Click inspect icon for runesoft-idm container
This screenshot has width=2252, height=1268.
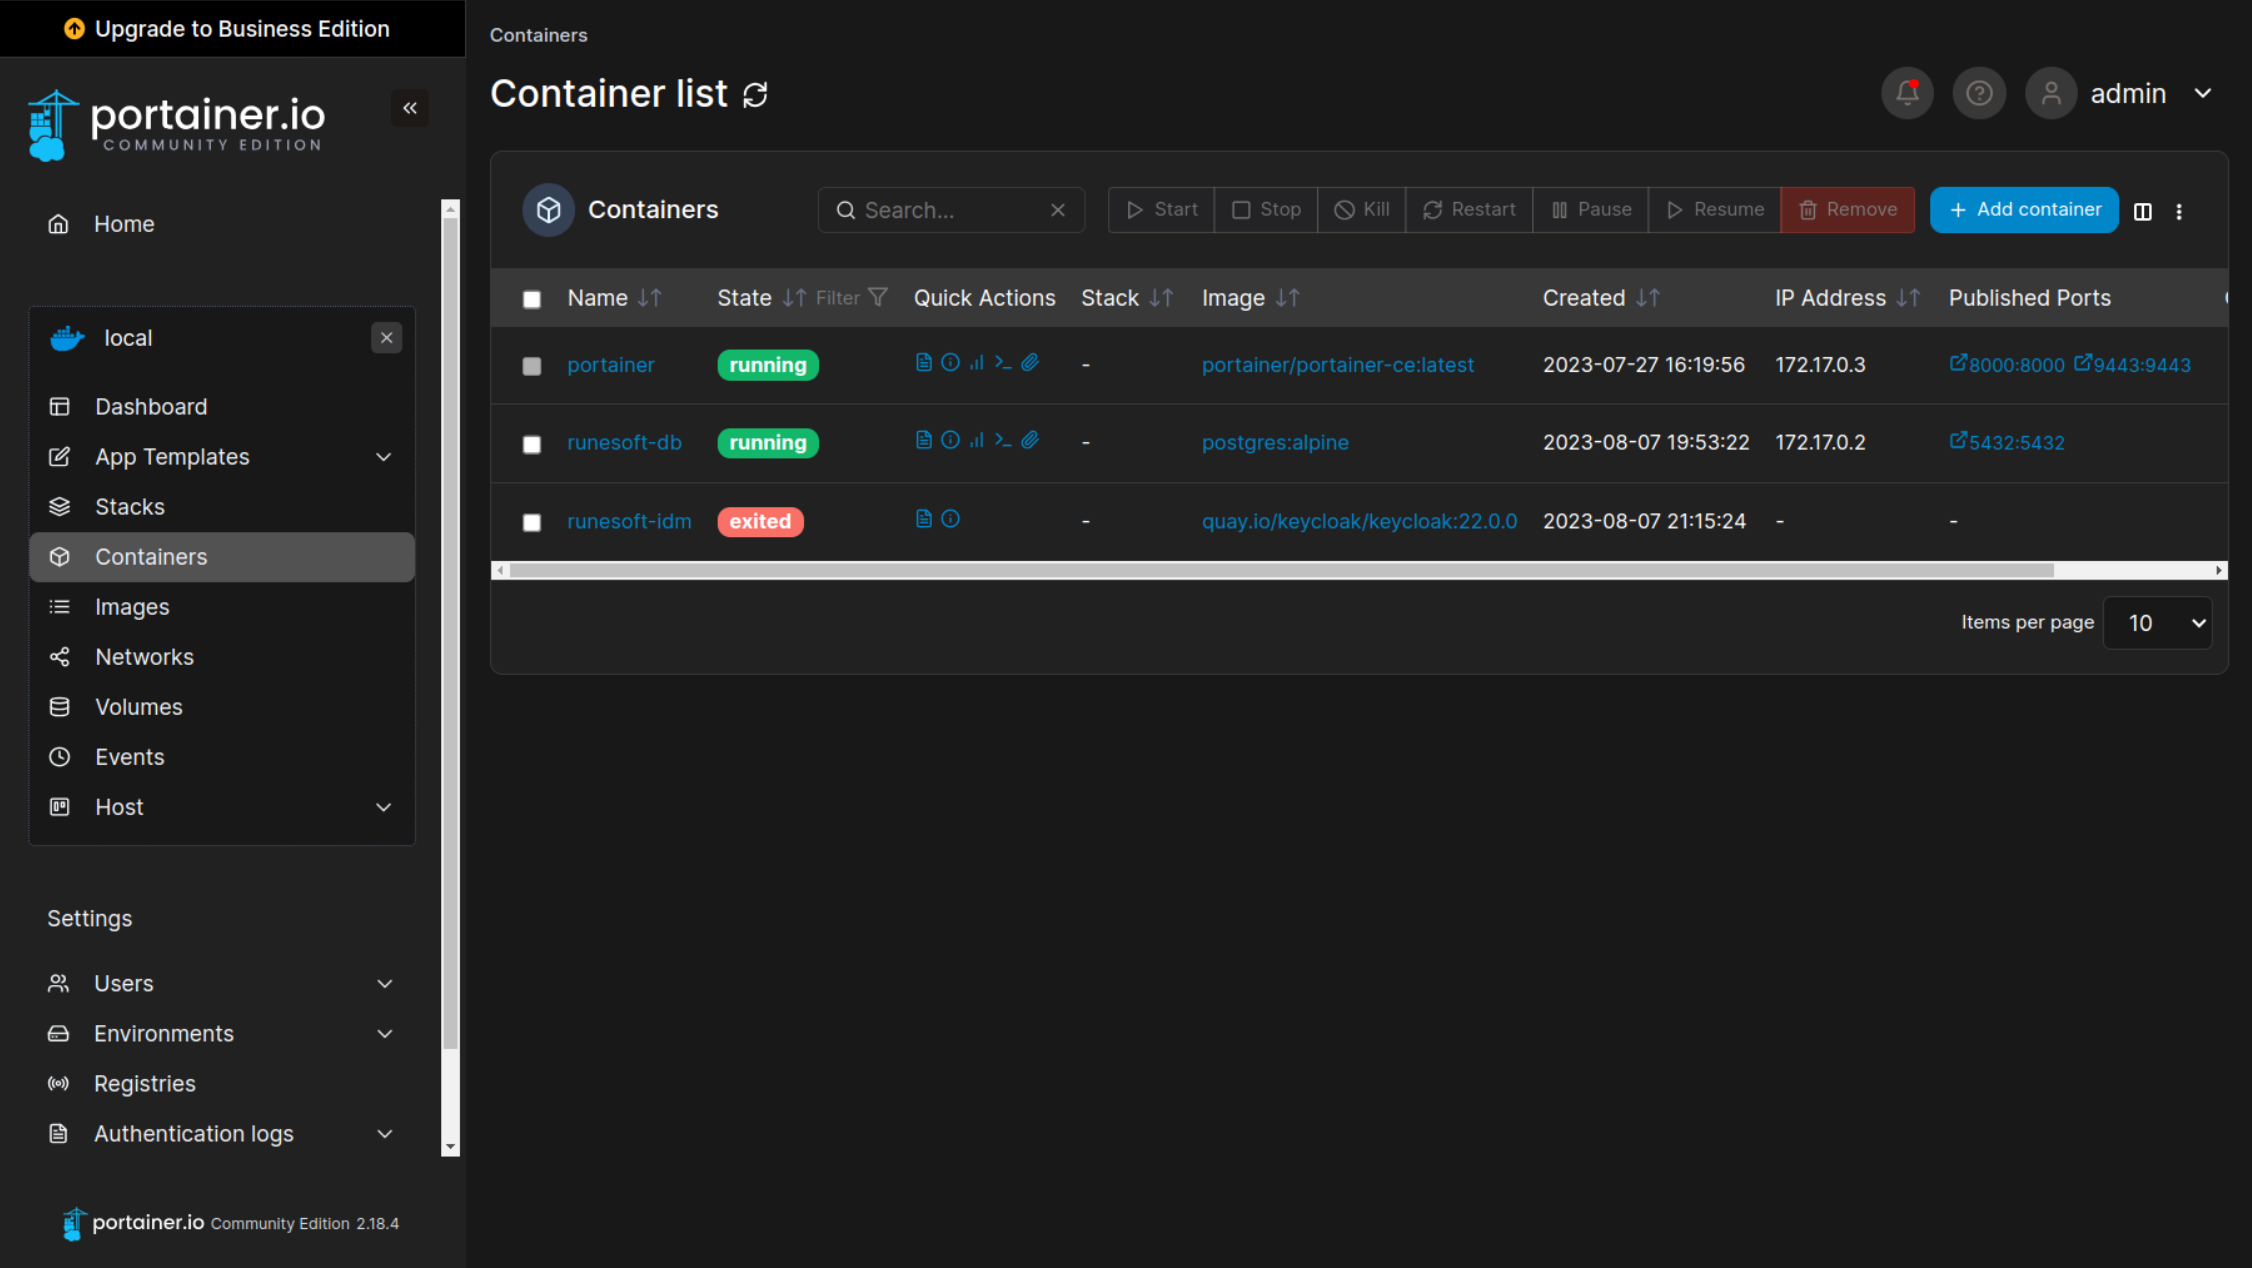(950, 518)
